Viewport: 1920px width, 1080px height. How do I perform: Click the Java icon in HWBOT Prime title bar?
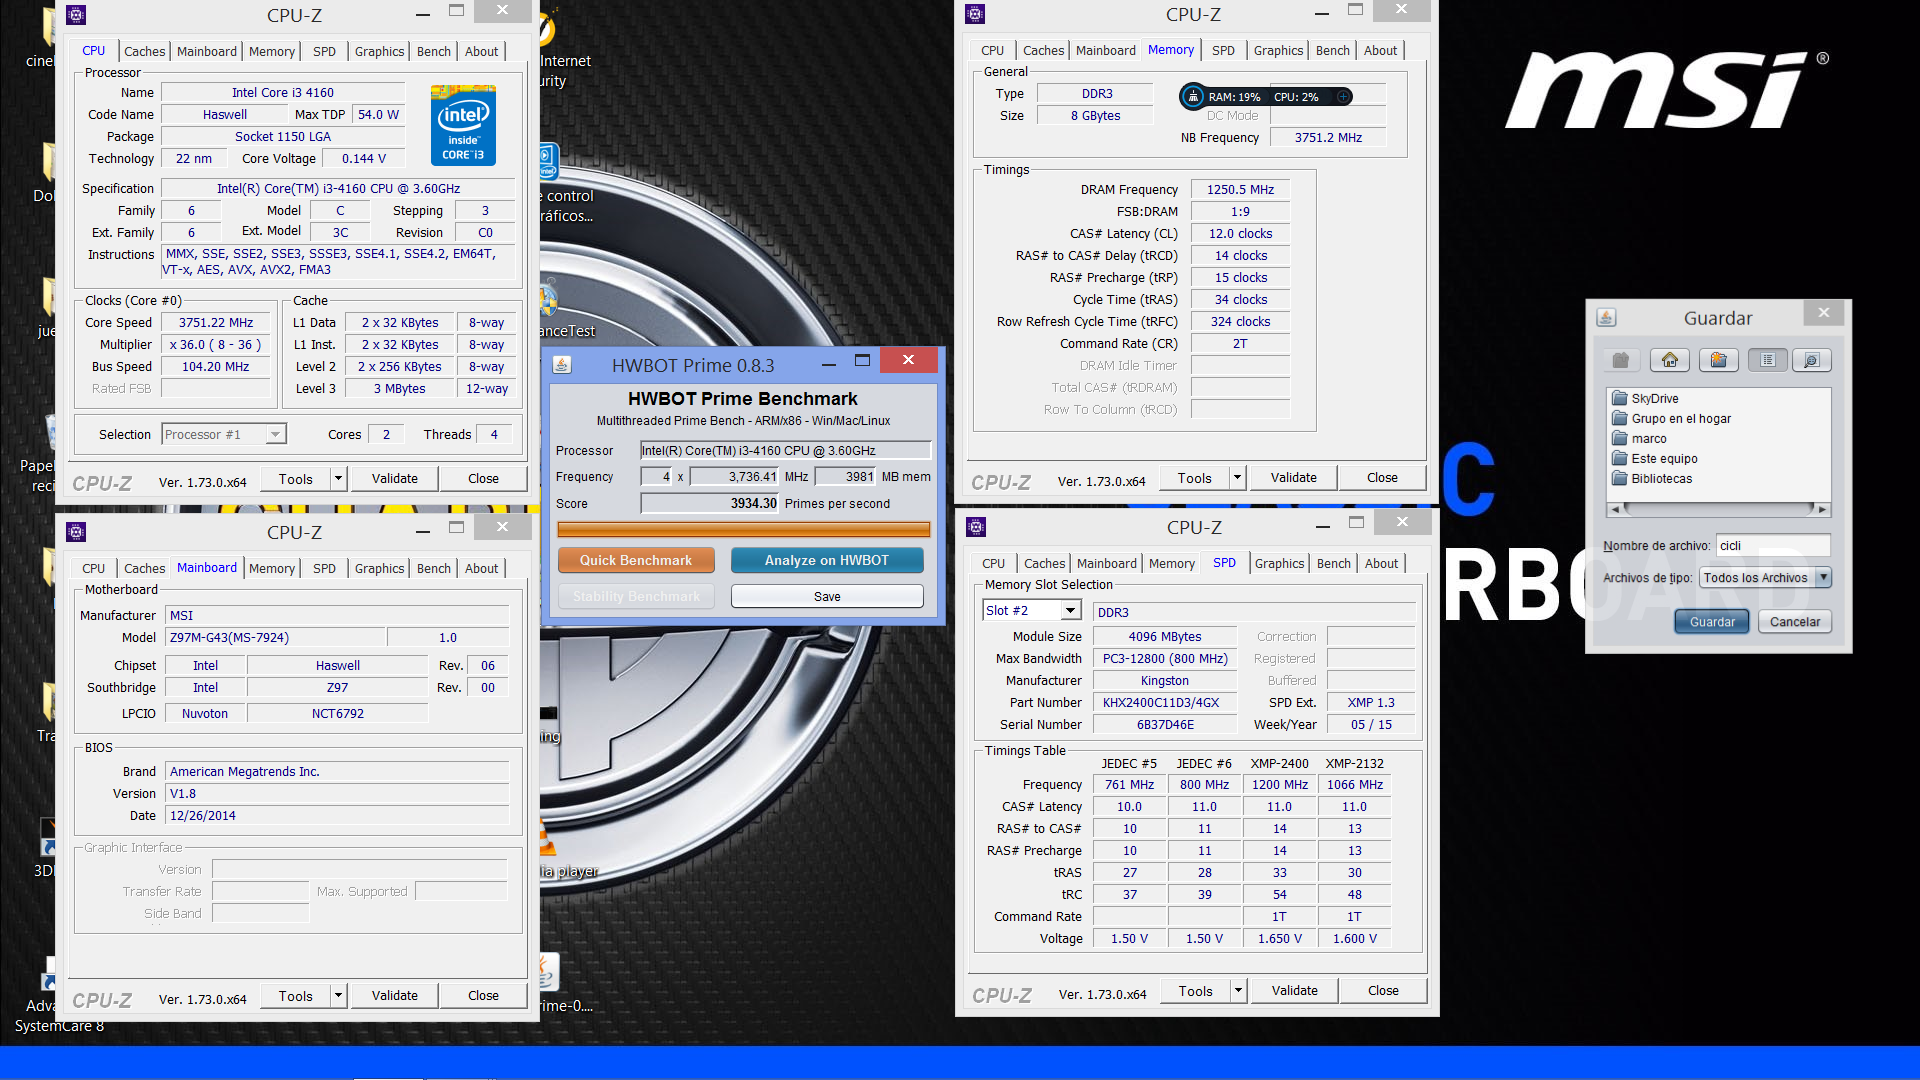coord(562,365)
